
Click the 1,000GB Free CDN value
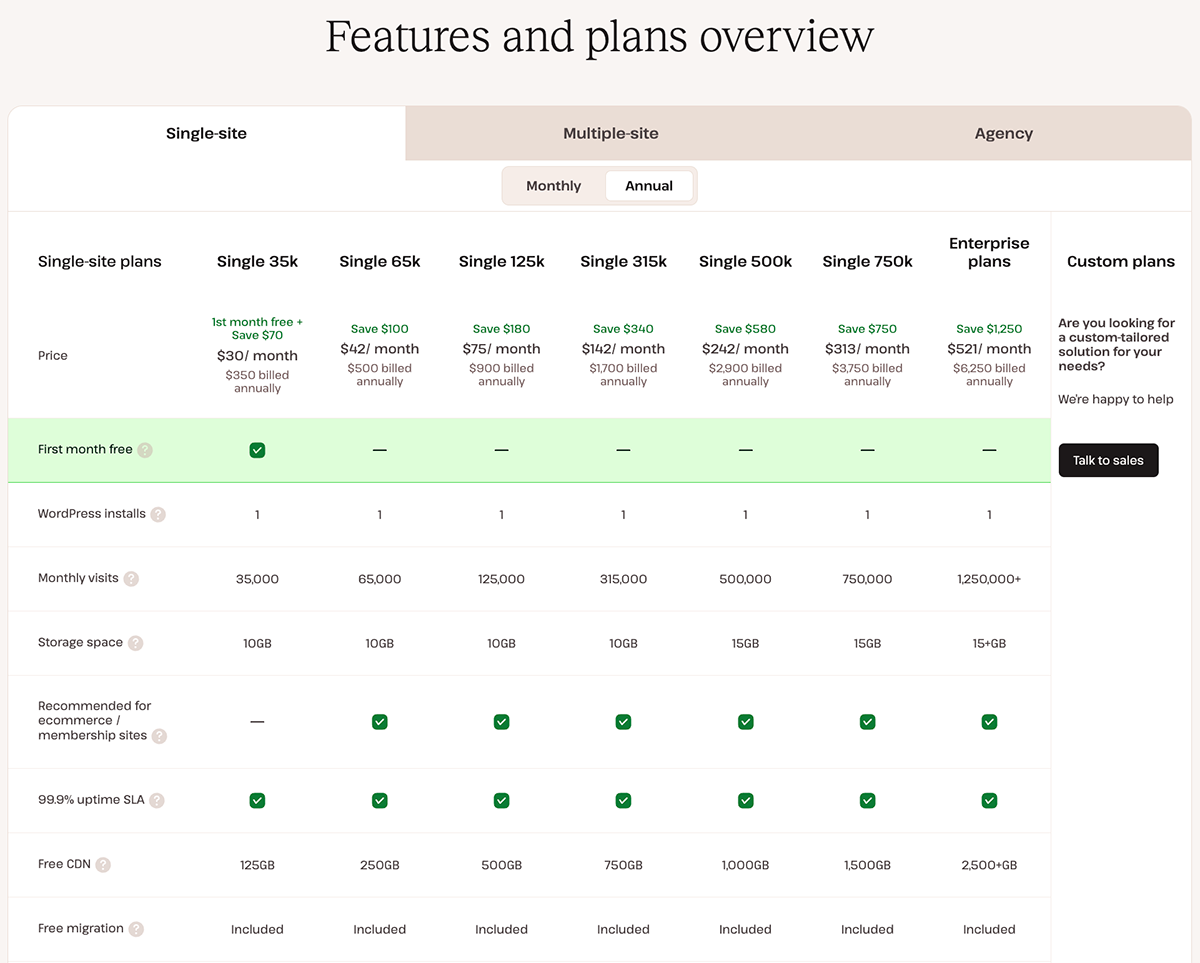pos(745,865)
